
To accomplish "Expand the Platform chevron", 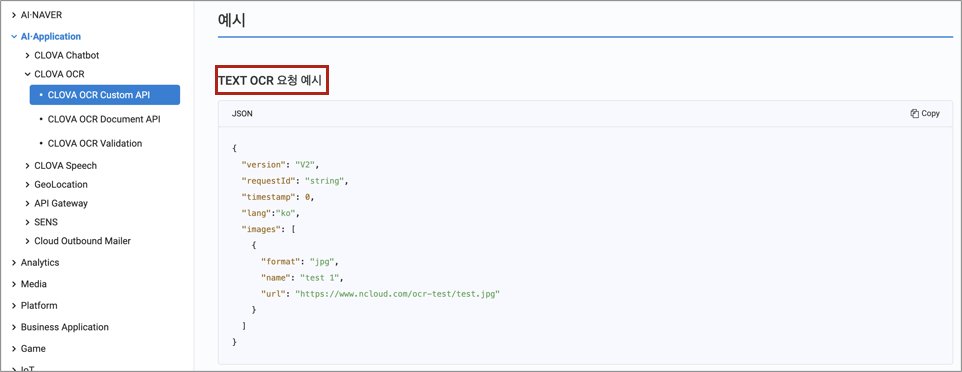I will point(13,306).
